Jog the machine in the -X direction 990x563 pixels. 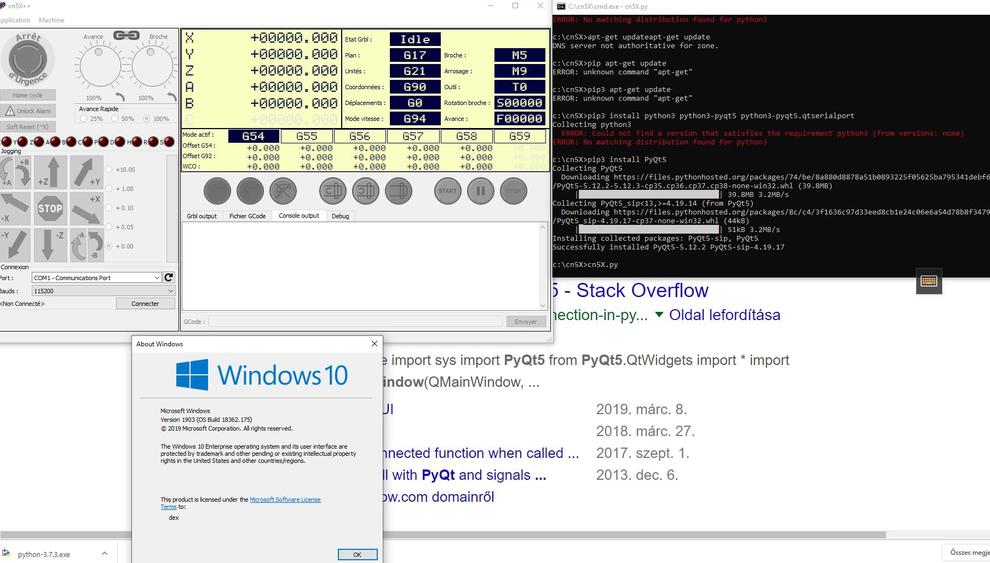[14, 209]
